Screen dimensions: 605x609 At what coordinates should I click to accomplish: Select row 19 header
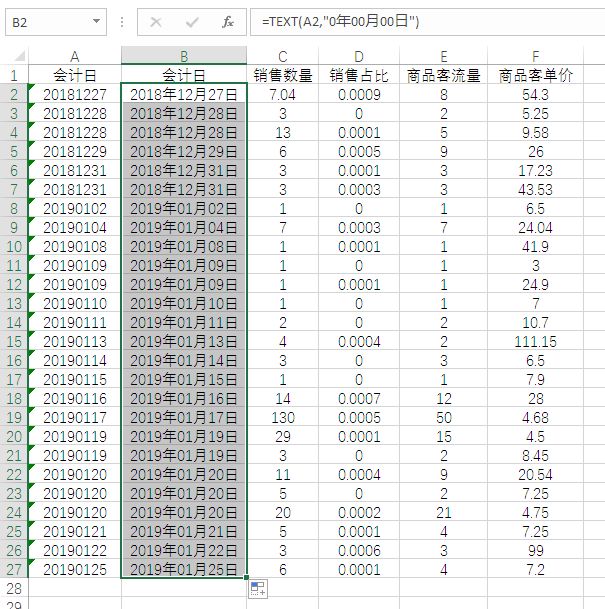[14, 417]
